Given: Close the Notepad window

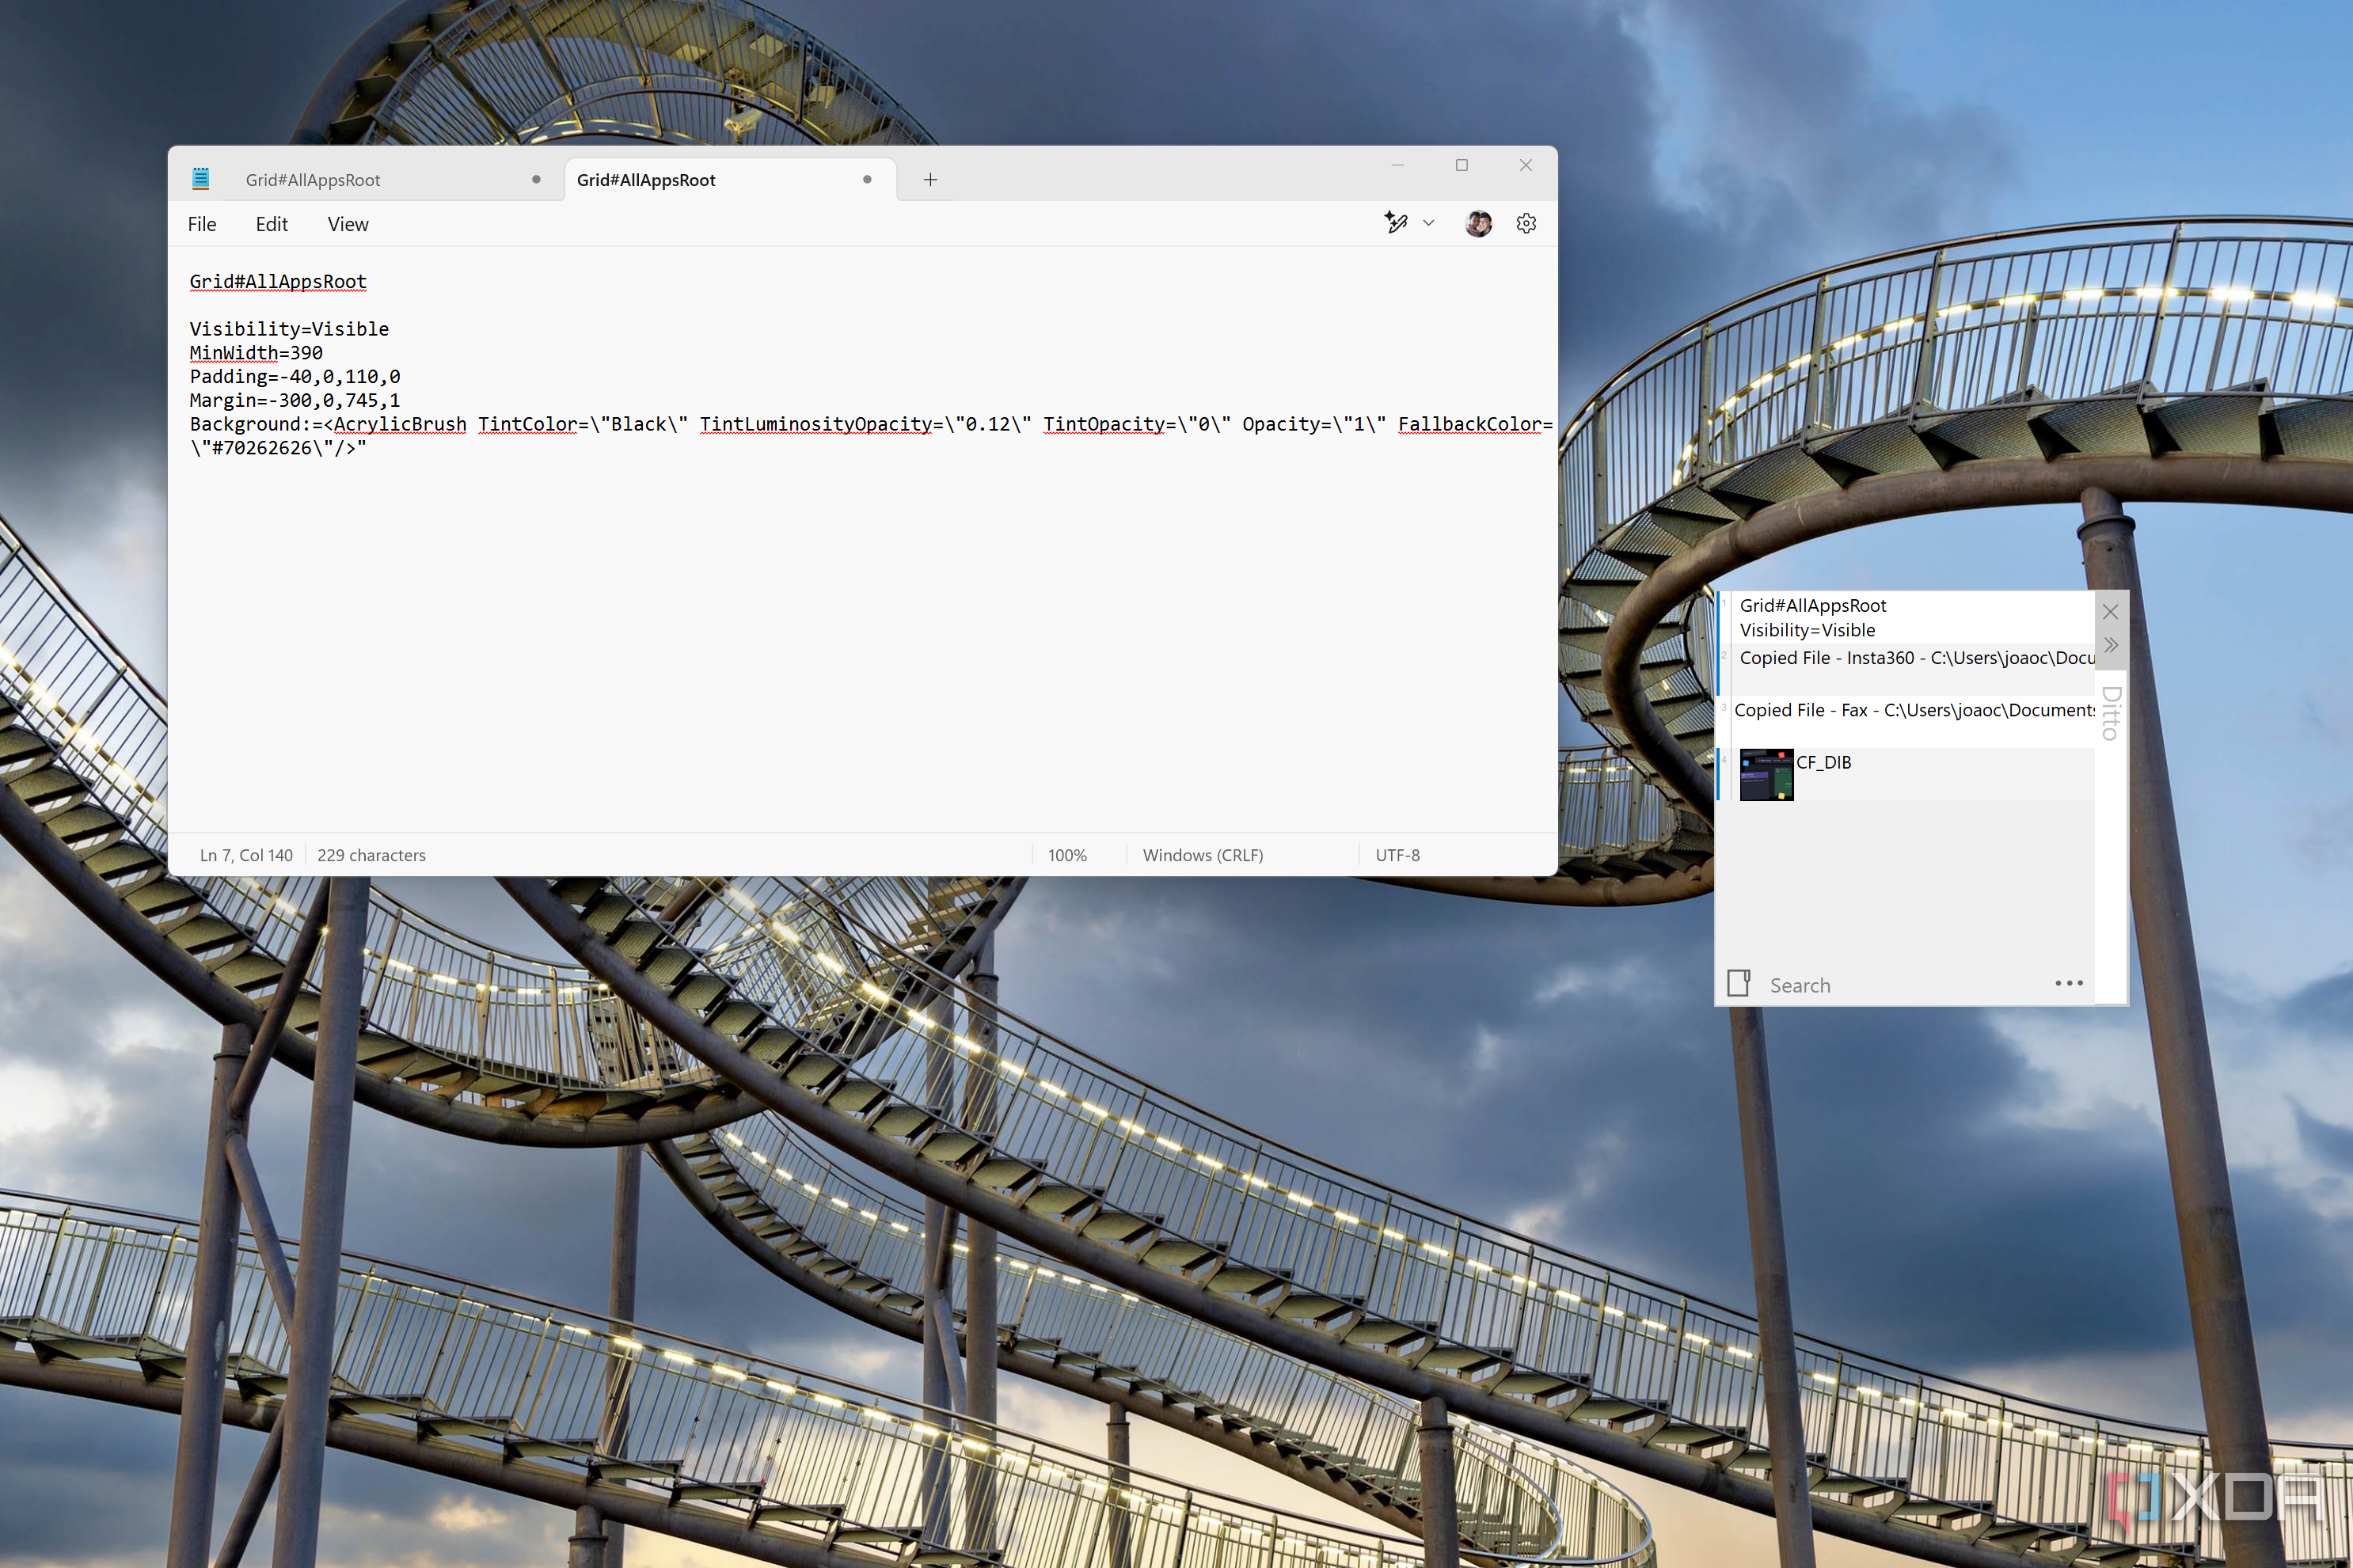Looking at the screenshot, I should (1526, 165).
